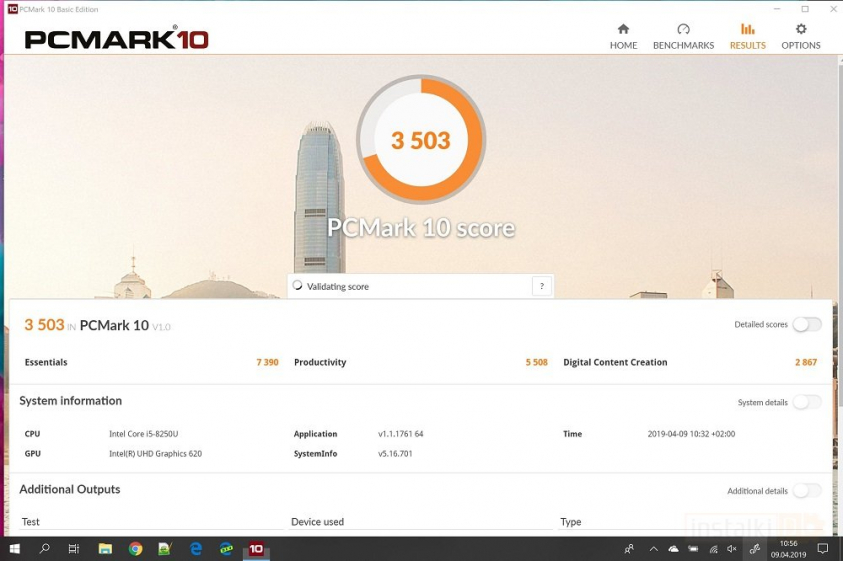
Task: Select the CPU value Intel Core i5-8250U
Action: 144,434
